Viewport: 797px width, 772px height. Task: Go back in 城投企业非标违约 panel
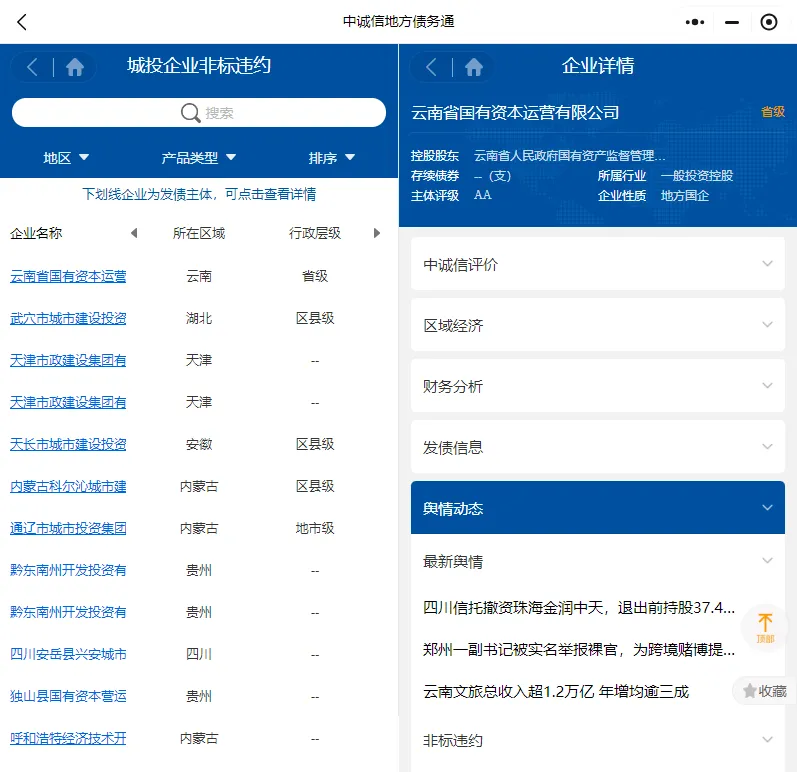[x=33, y=67]
